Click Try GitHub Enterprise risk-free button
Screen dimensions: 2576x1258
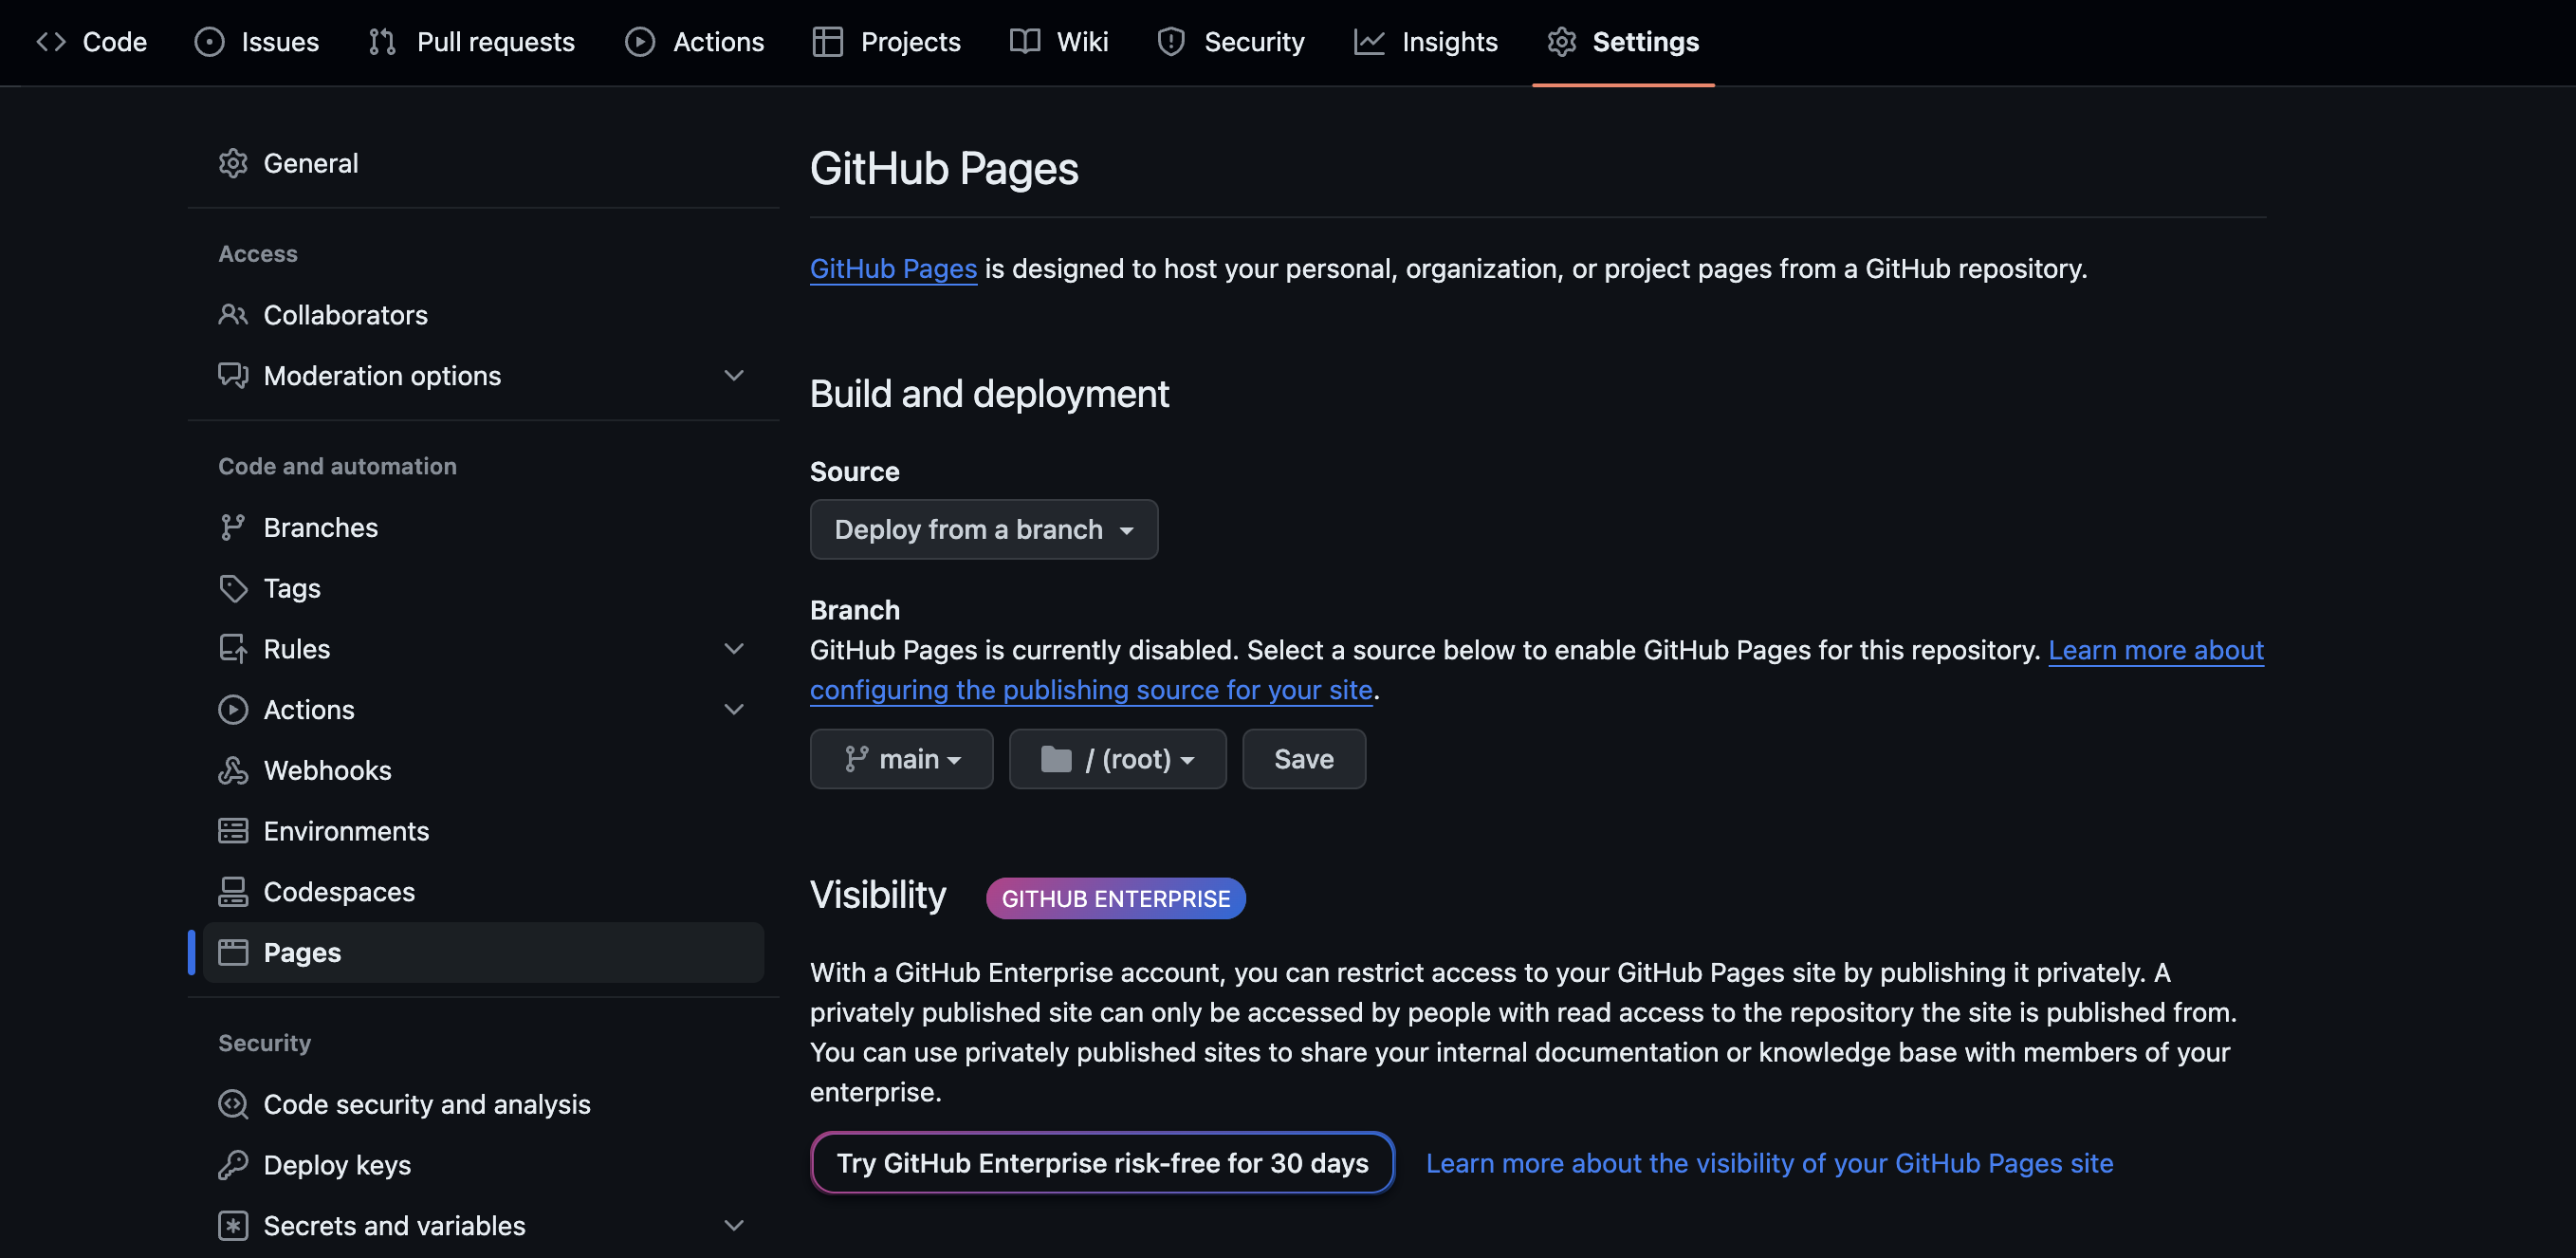click(1102, 1162)
